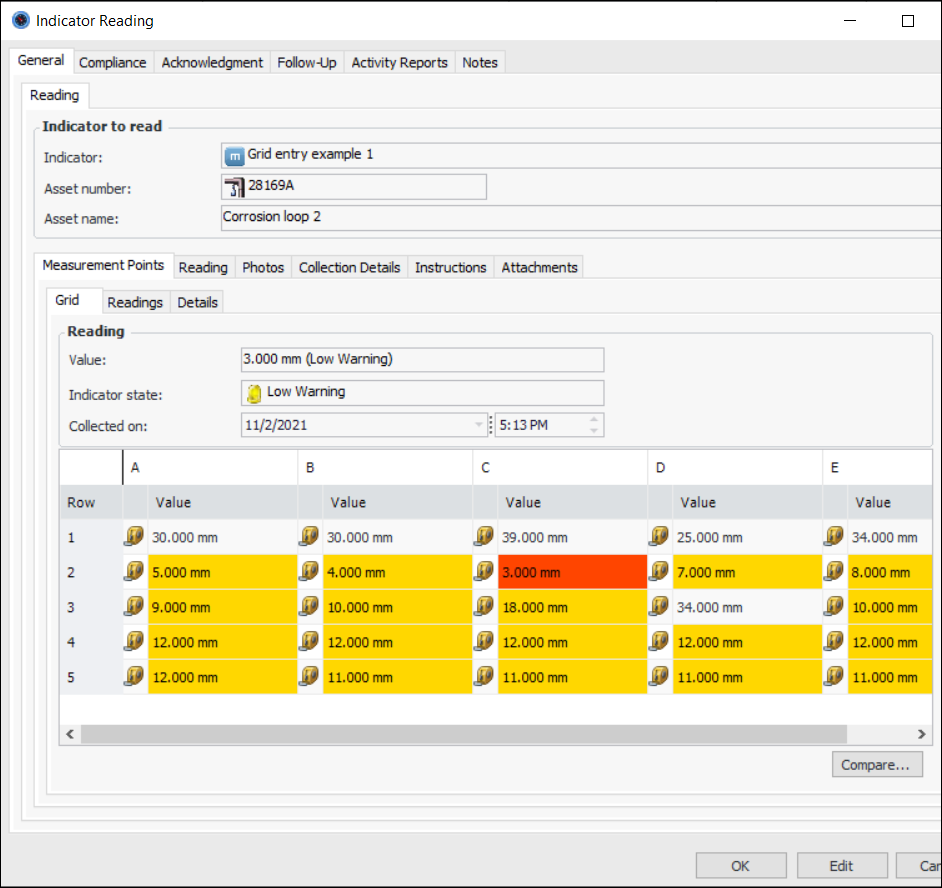Click the Low Warning bell icon

(x=254, y=393)
